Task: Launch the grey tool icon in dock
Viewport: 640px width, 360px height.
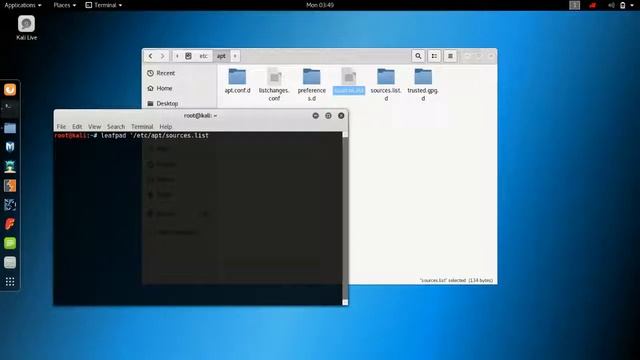Action: (x=10, y=262)
